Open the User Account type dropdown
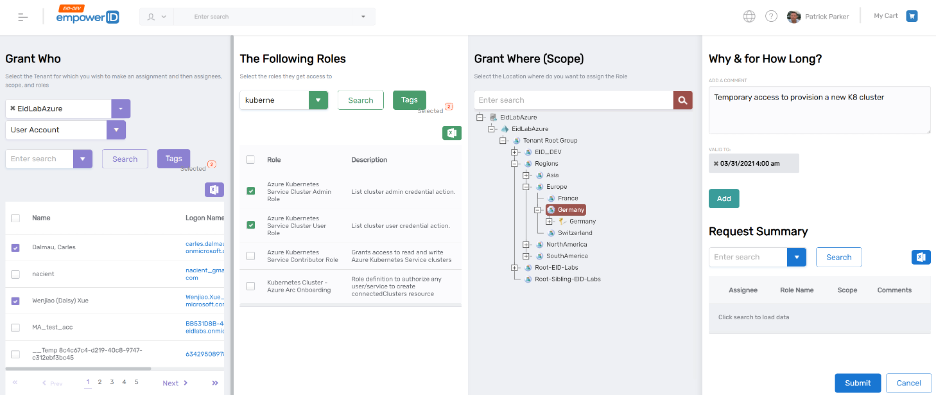The width and height of the screenshot is (936, 396). (x=116, y=130)
